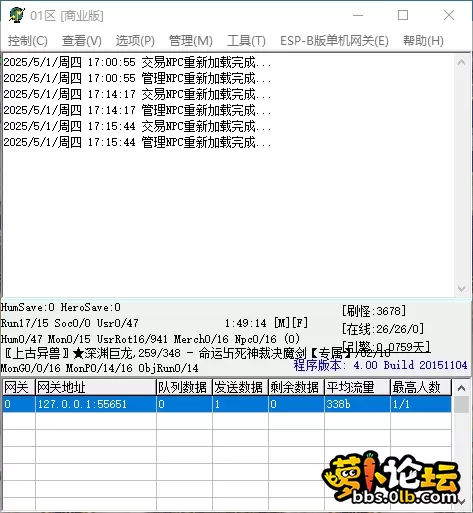
Task: Click the 平均流量 column header
Action: 357,388
